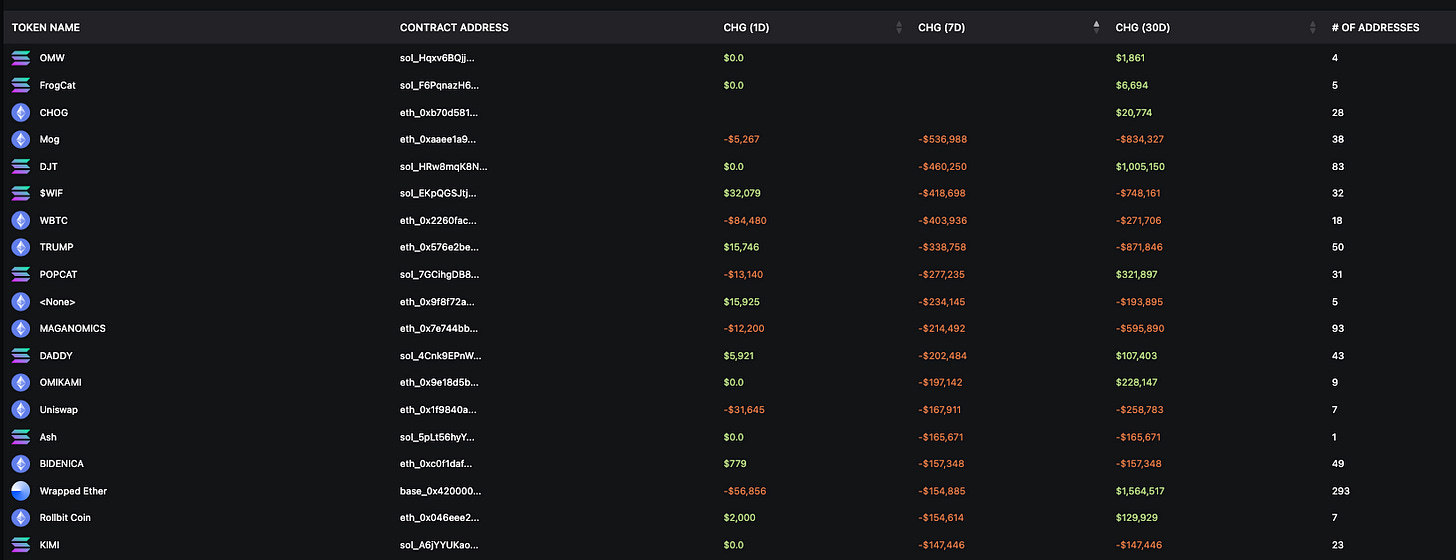Click the Ethereum icon beside BIDENICA

[21, 463]
